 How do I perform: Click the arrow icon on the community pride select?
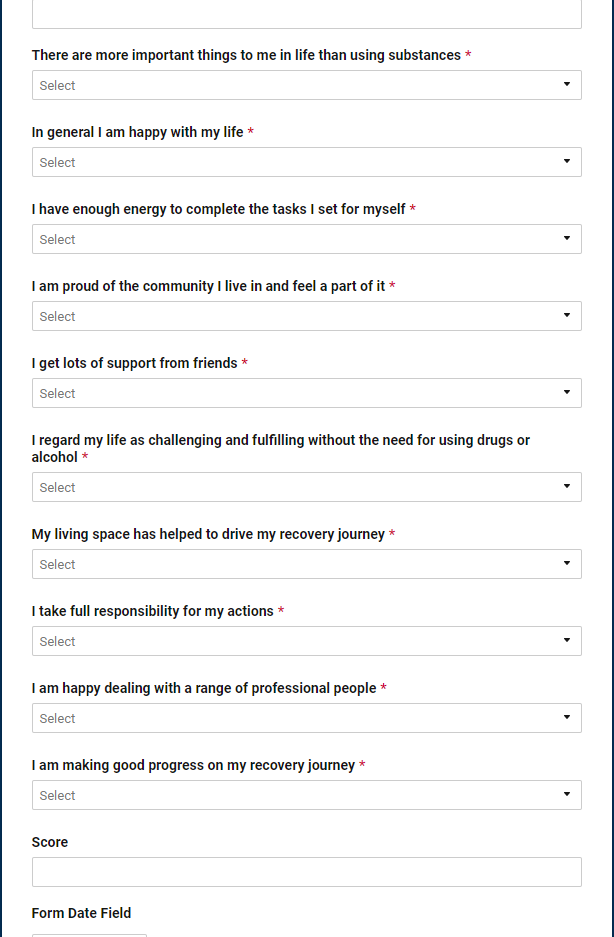[x=568, y=316]
